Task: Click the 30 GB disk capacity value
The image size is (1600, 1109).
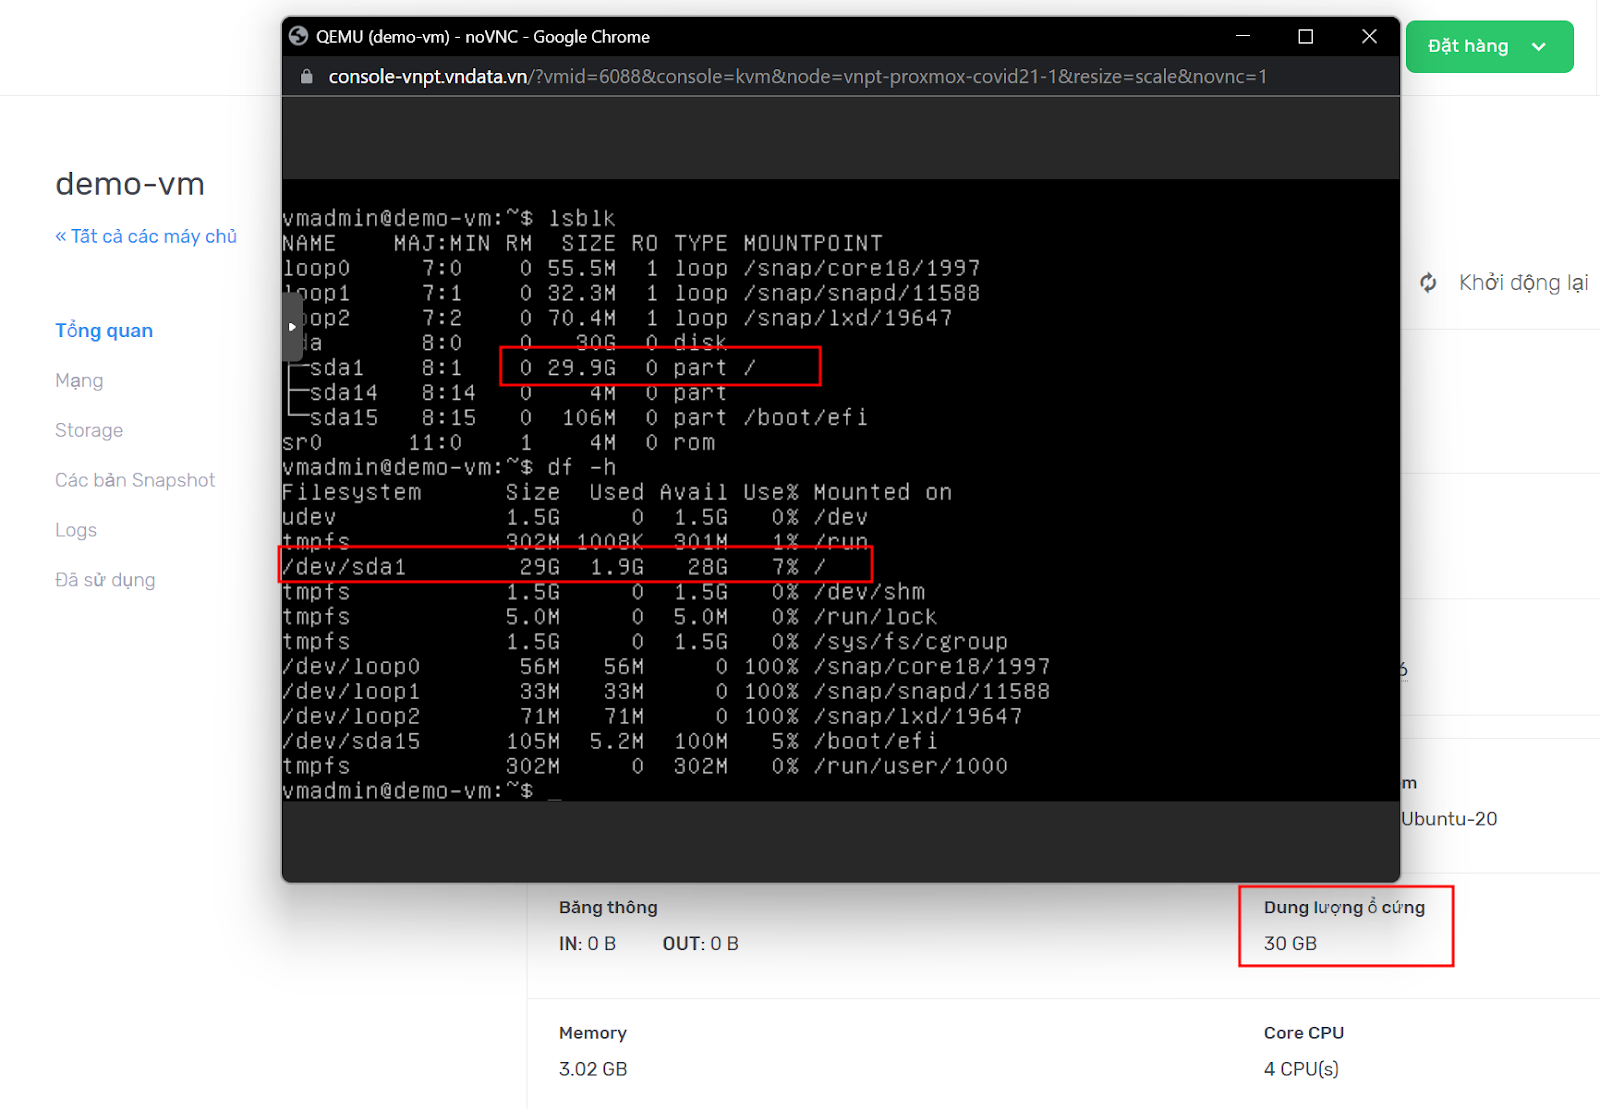Action: point(1290,944)
